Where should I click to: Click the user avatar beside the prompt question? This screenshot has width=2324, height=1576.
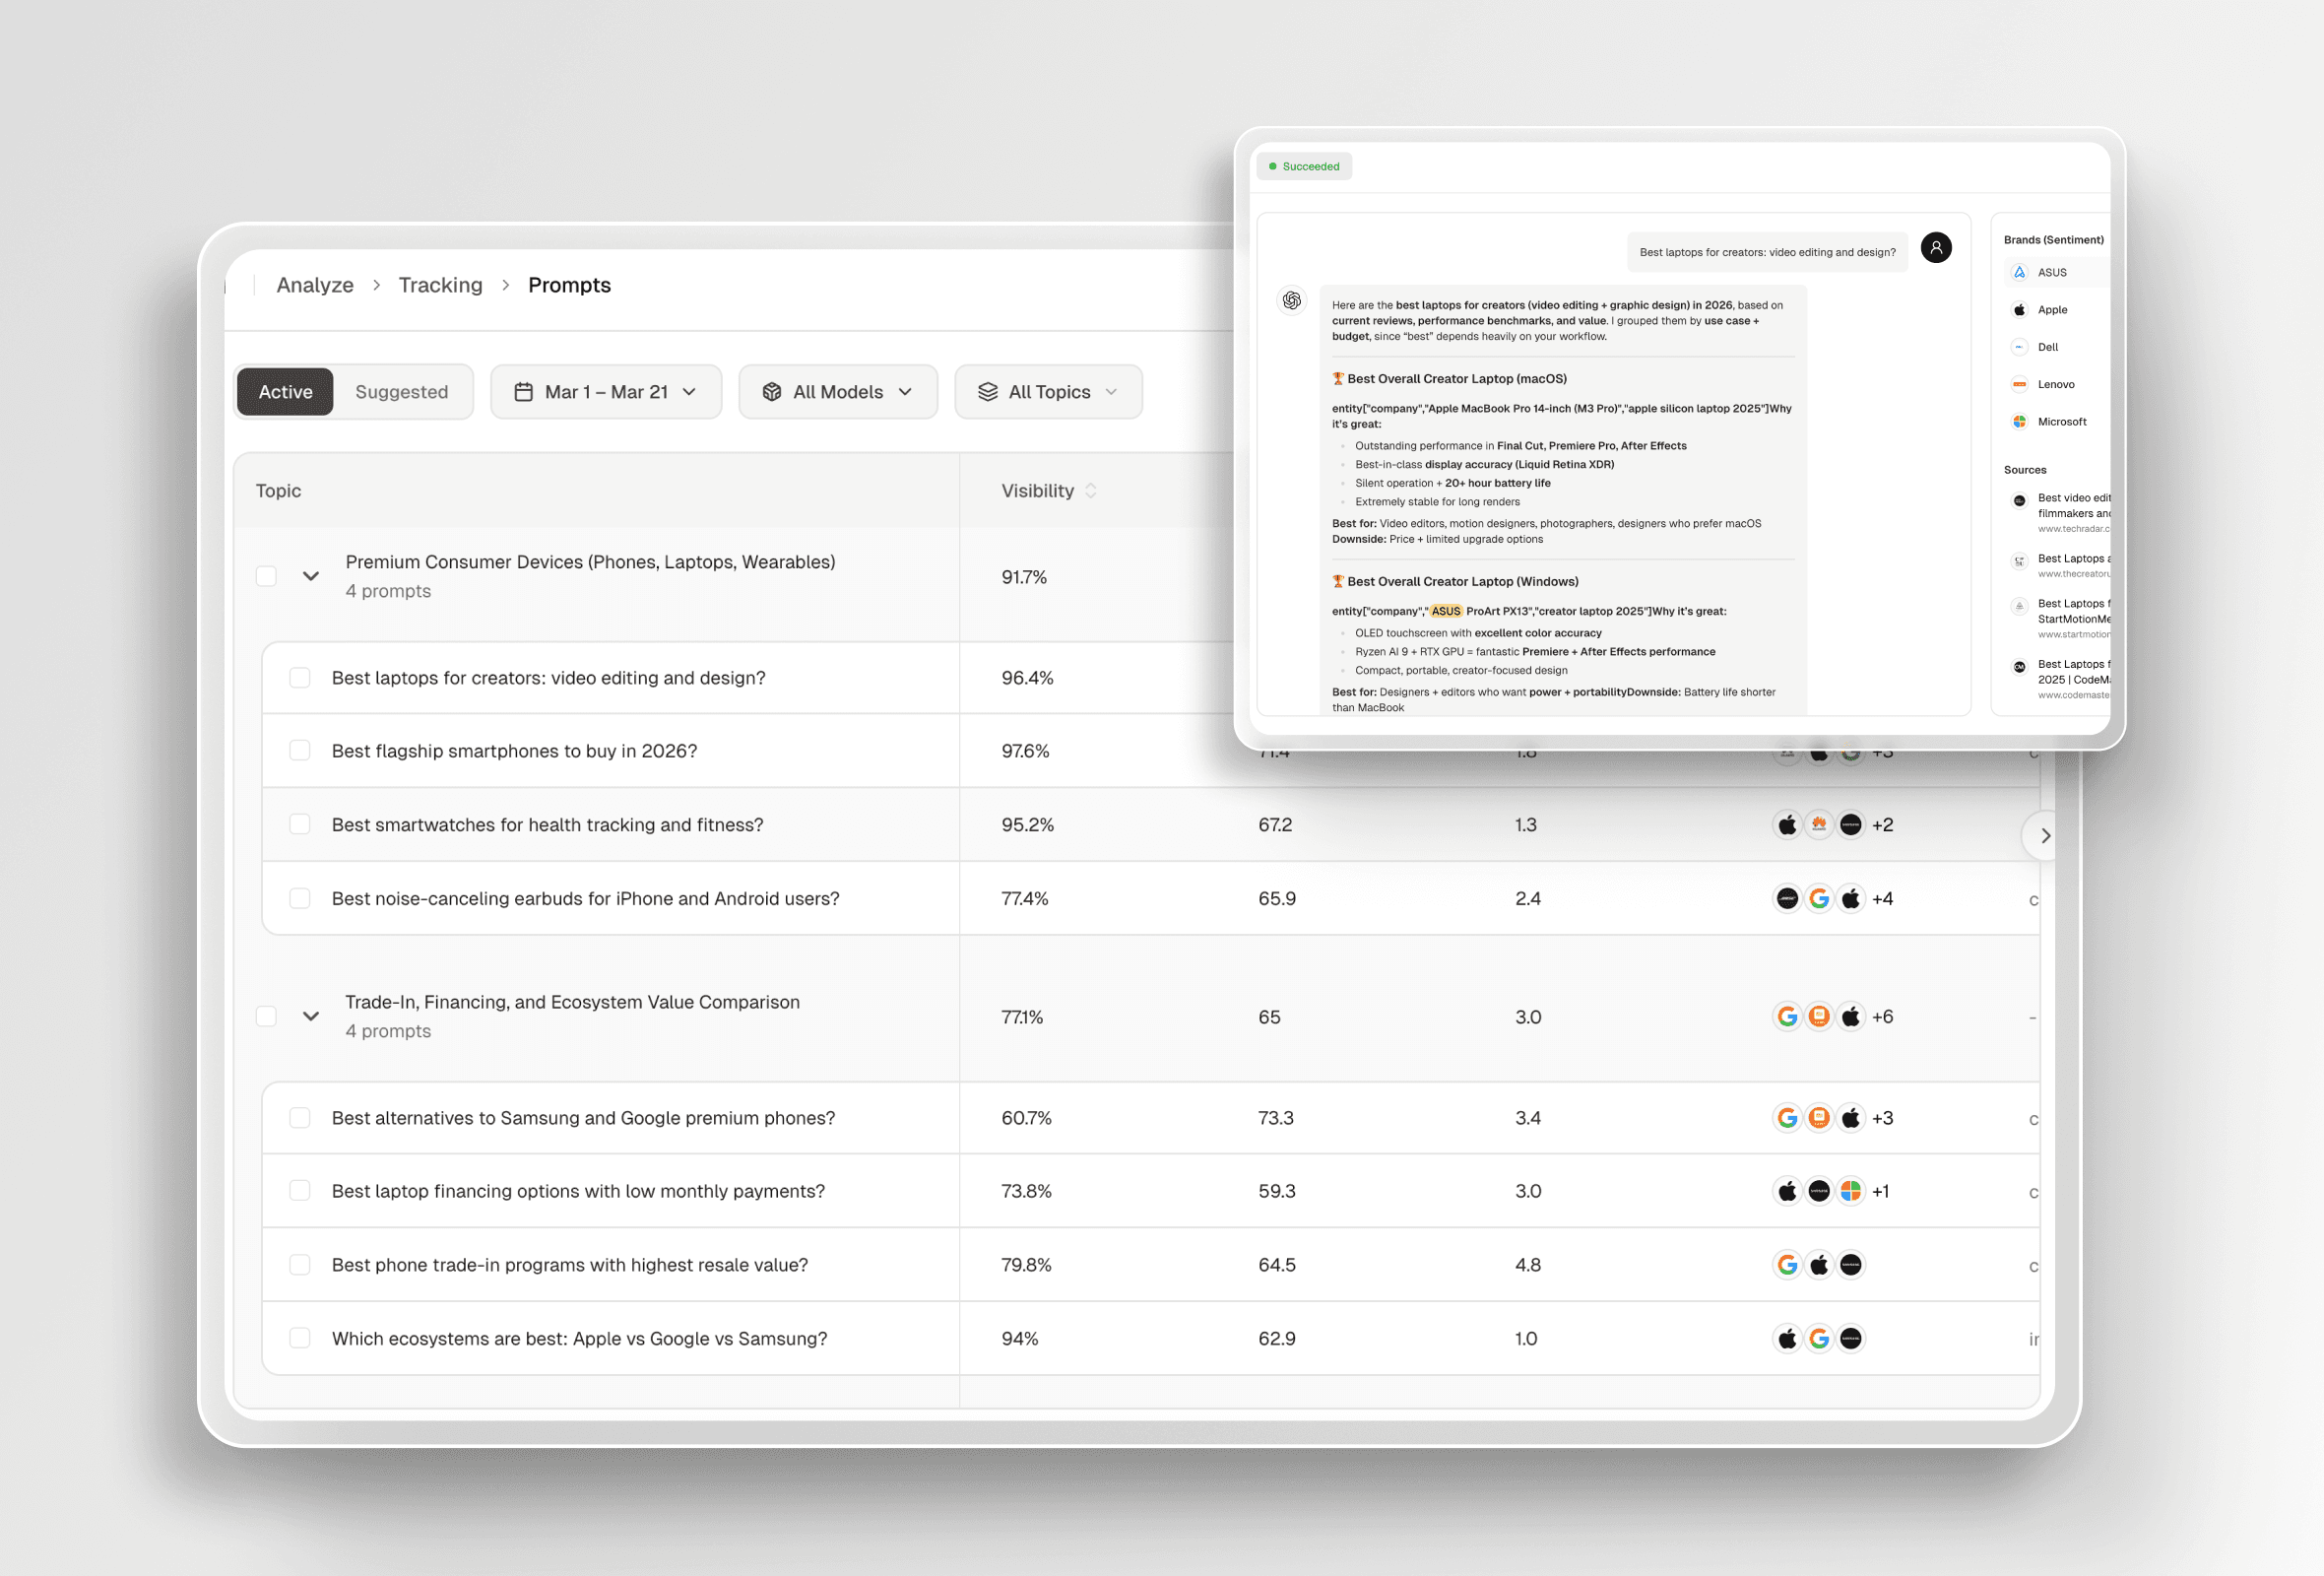click(x=1937, y=248)
